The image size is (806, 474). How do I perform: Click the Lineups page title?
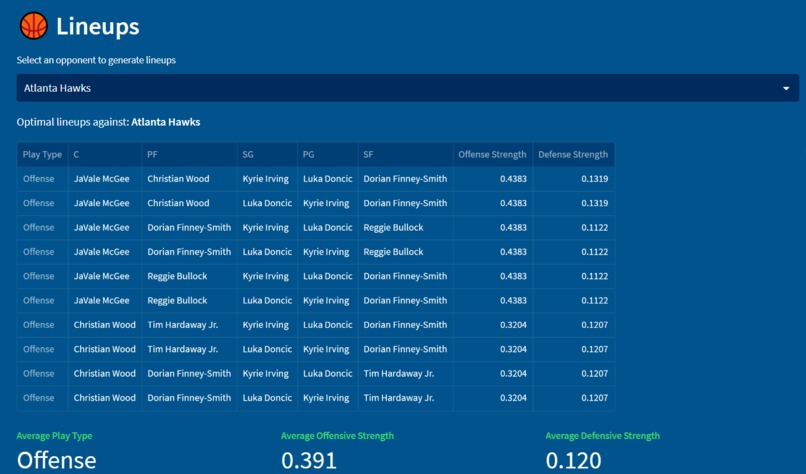[x=98, y=26]
